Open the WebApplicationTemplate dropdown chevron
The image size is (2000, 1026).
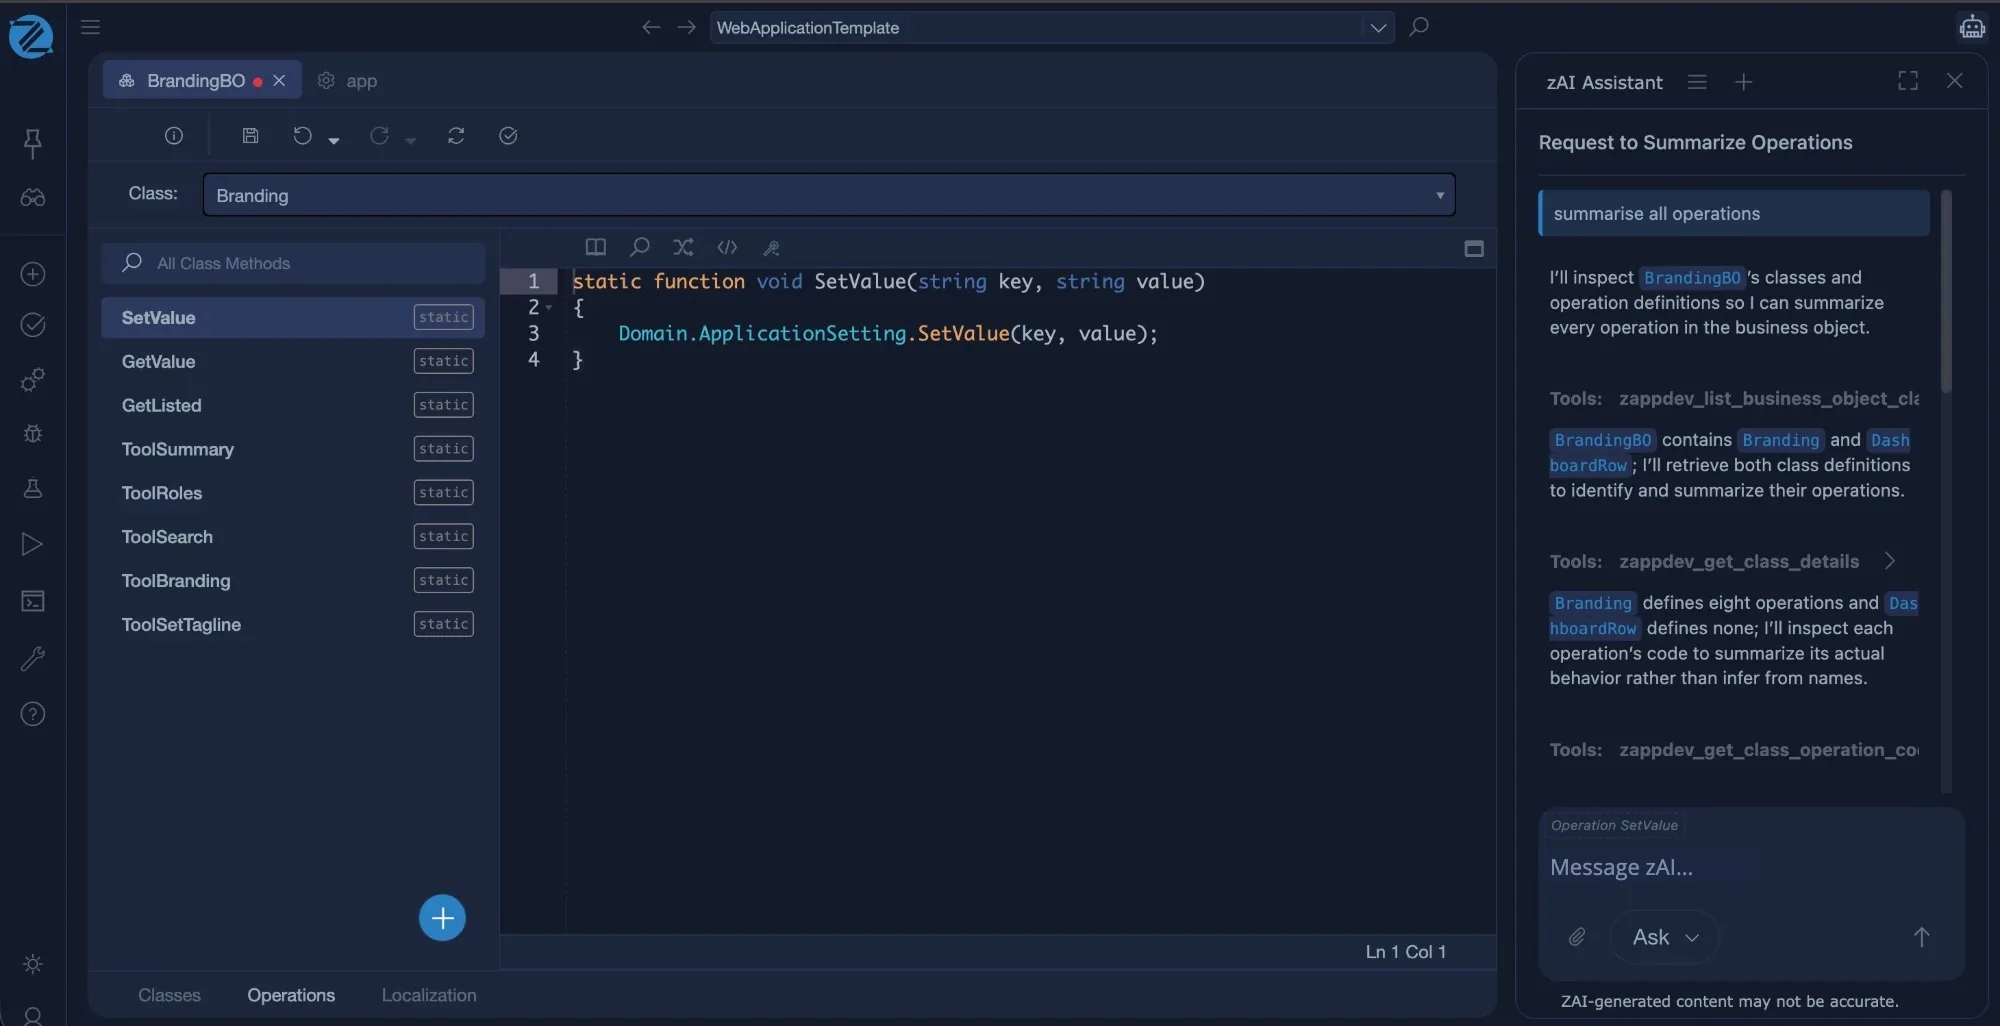pos(1378,28)
